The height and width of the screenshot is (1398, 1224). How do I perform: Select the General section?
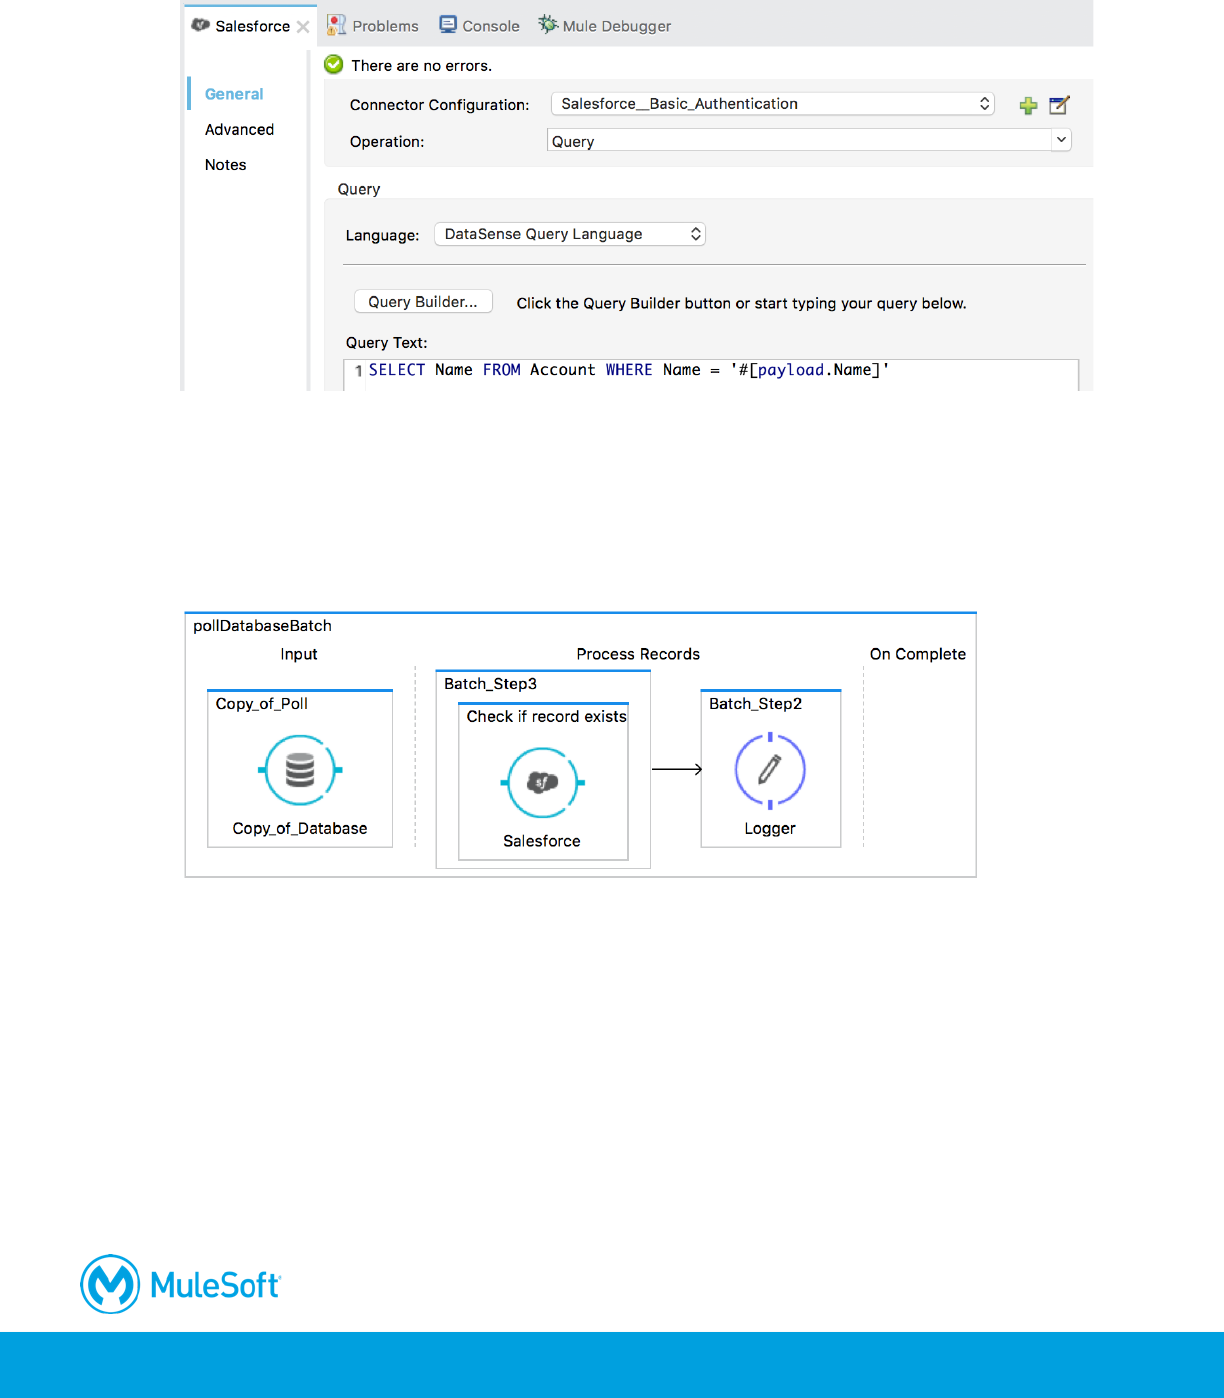[x=234, y=94]
